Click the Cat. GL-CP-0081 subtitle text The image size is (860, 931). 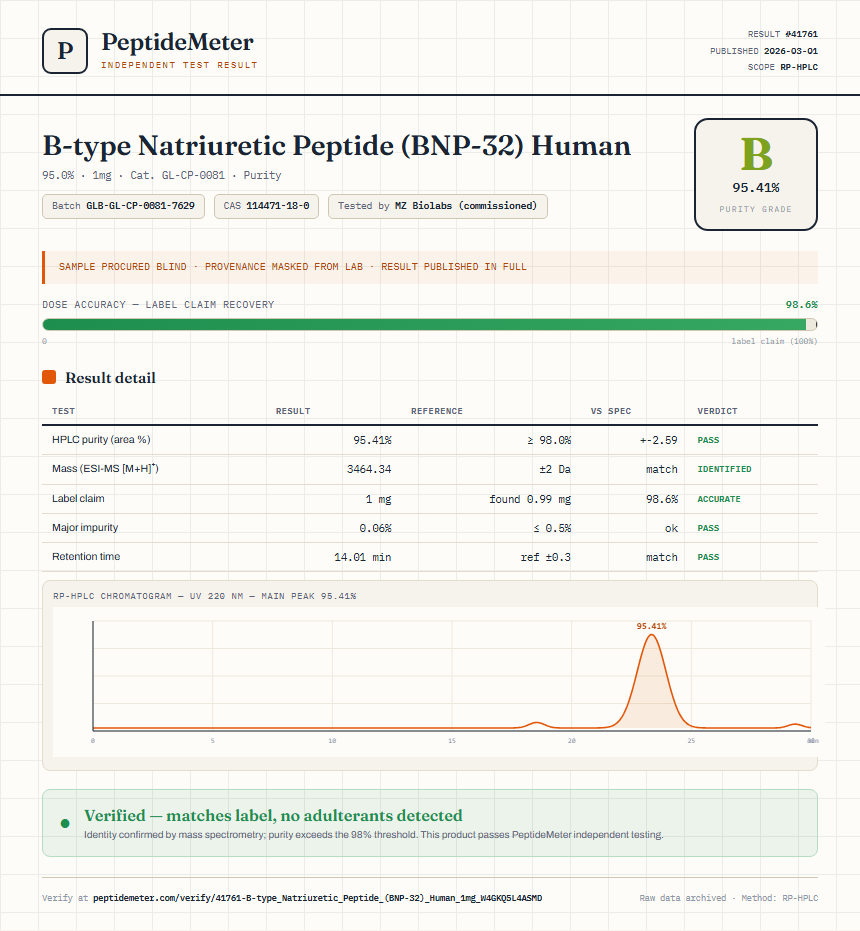[x=178, y=175]
